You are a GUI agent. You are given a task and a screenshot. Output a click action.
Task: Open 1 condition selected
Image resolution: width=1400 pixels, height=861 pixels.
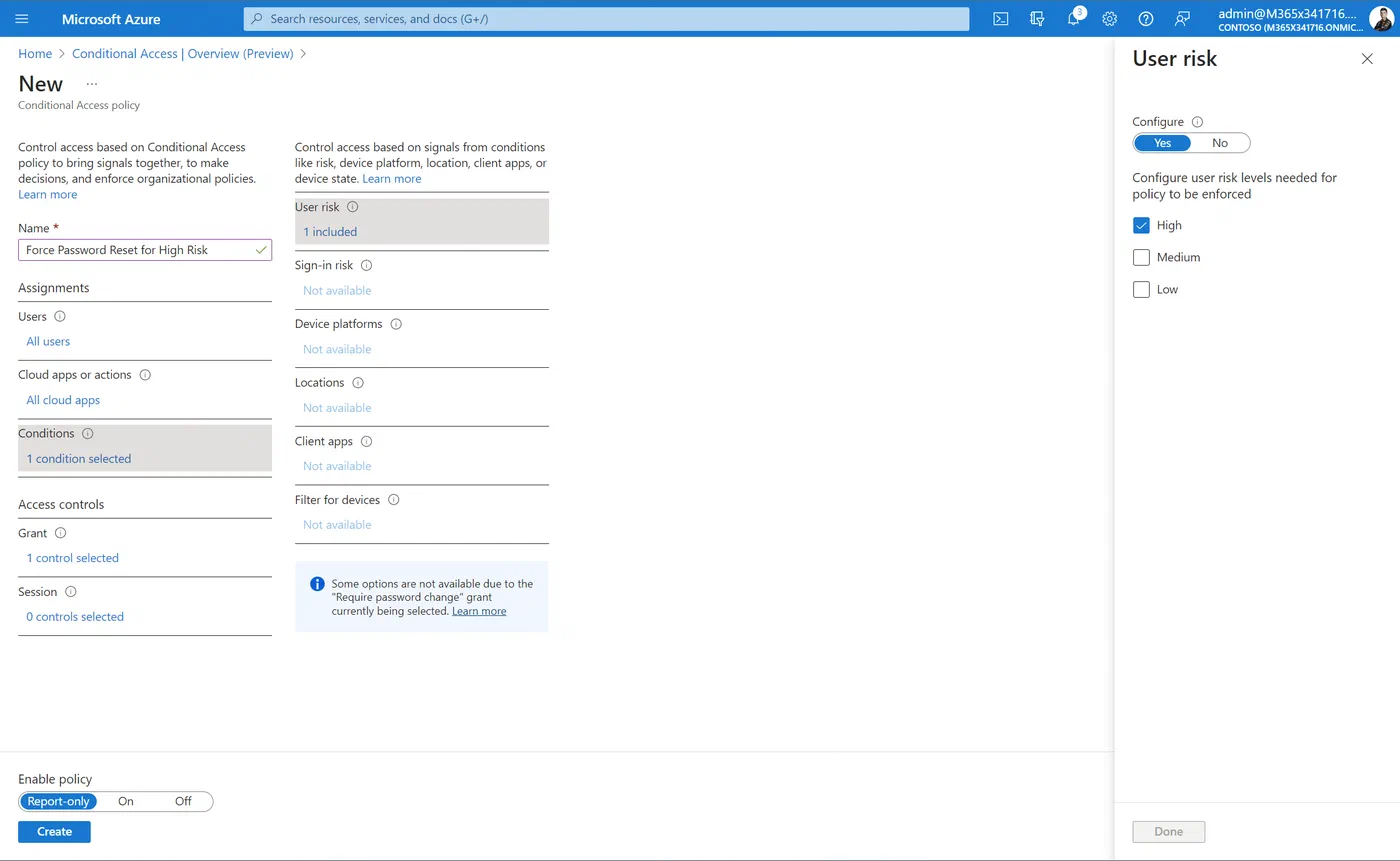[x=79, y=459]
